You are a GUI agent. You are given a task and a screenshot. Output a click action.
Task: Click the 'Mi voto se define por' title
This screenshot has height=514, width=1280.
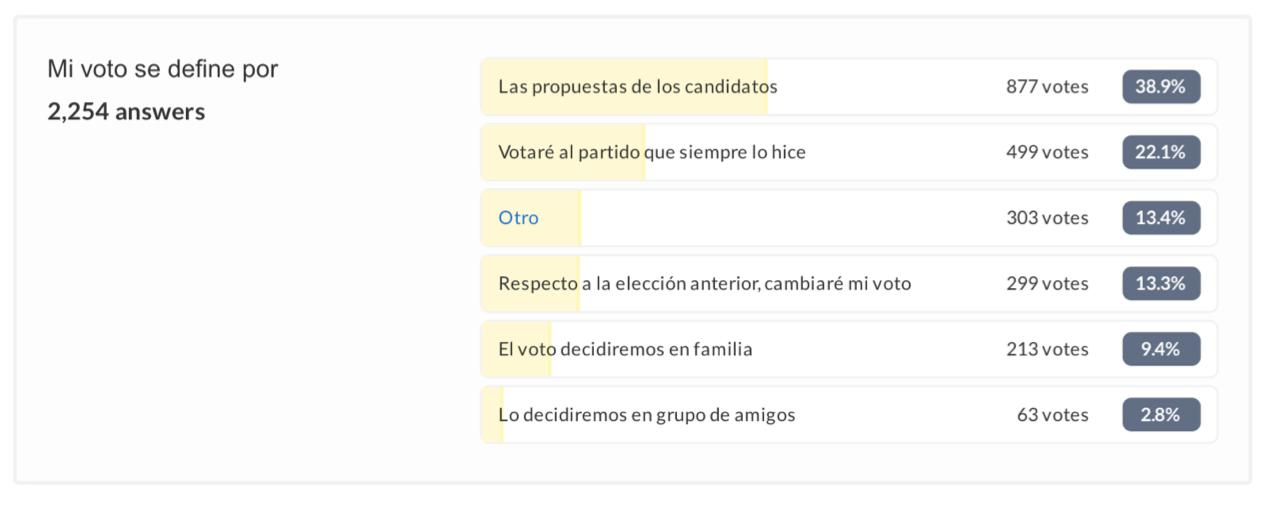coord(163,70)
